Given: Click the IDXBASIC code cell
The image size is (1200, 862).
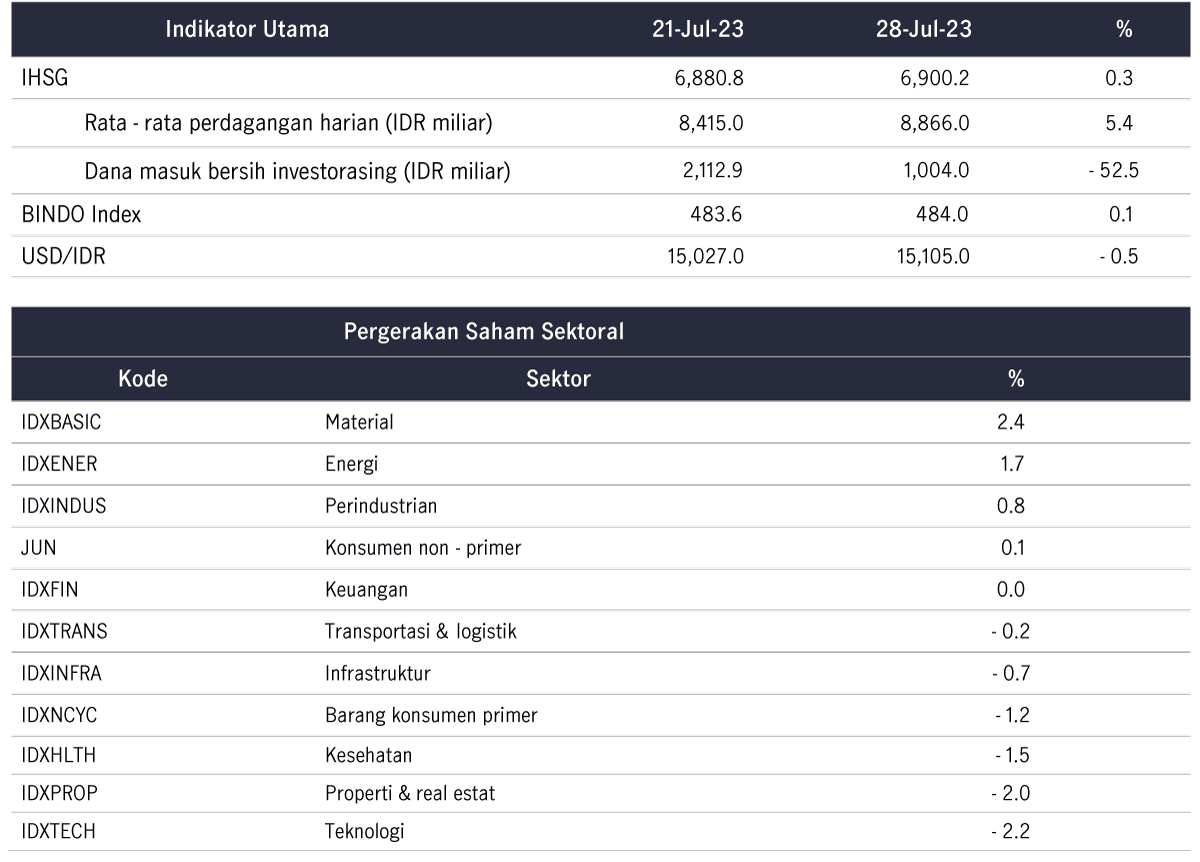Looking at the screenshot, I should [61, 422].
